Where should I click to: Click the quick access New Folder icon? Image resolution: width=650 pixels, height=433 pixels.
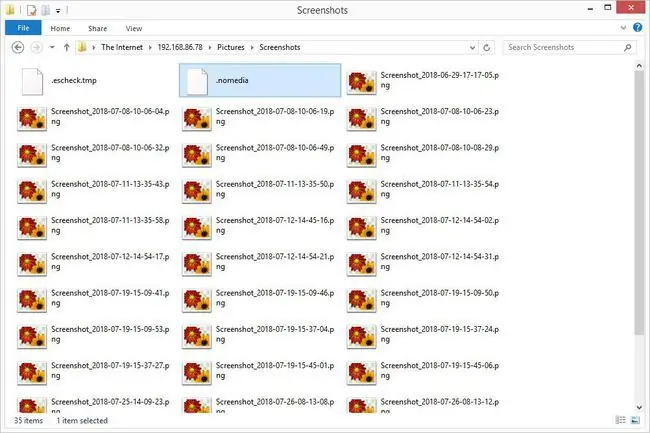46,10
